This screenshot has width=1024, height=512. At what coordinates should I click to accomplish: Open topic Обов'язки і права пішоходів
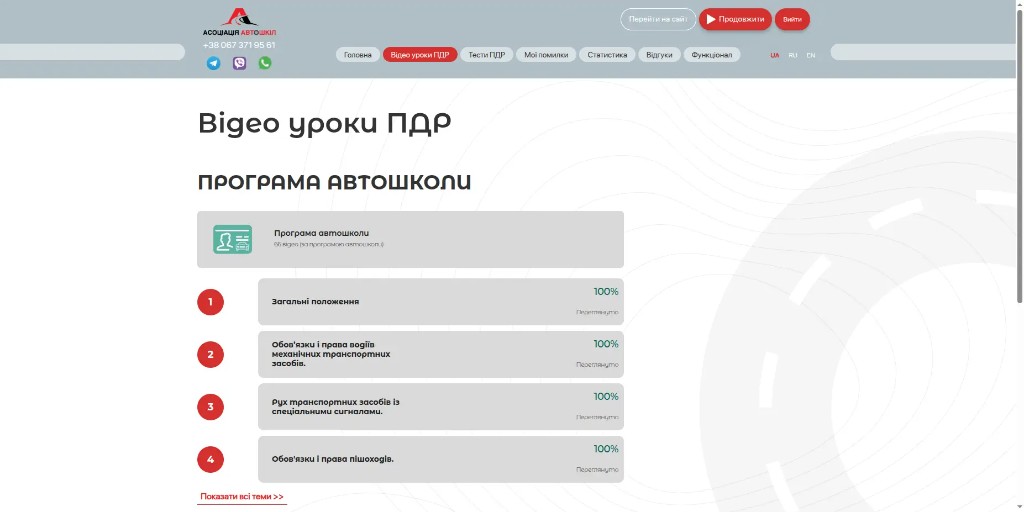pos(441,460)
